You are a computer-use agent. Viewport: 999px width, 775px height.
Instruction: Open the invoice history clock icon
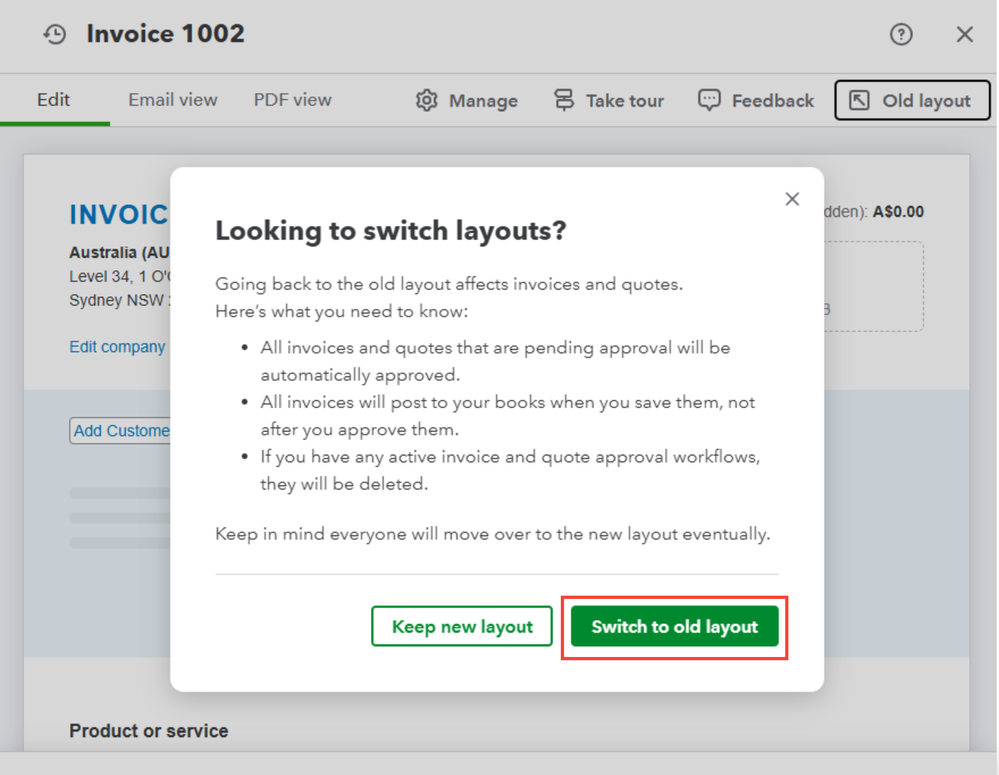tap(54, 34)
